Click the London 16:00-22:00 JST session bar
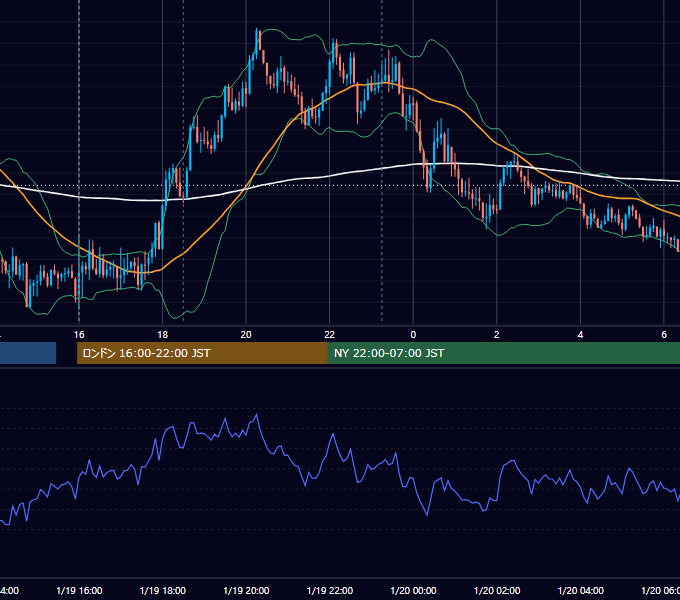Screen dimensions: 680x600 202,353
